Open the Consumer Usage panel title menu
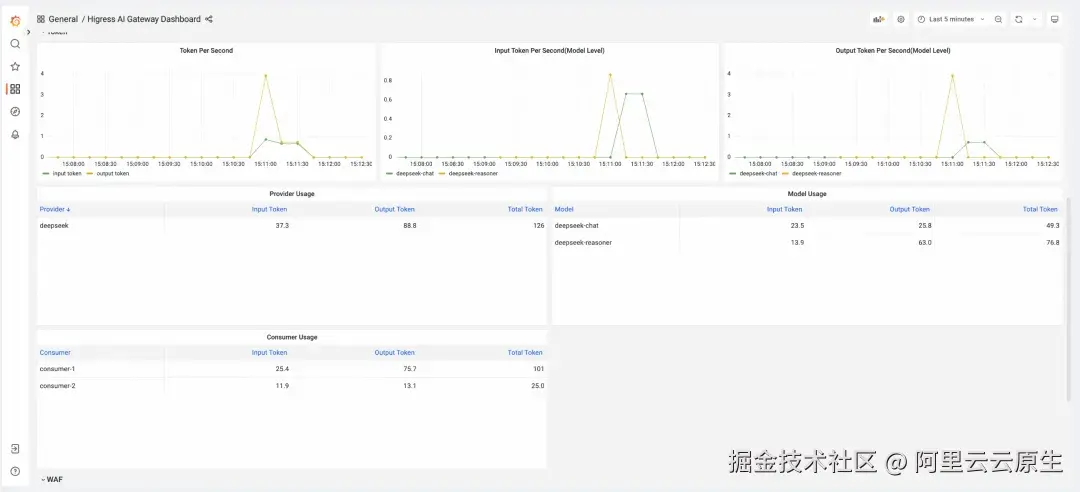Viewport: 1080px width, 492px height. click(292, 337)
